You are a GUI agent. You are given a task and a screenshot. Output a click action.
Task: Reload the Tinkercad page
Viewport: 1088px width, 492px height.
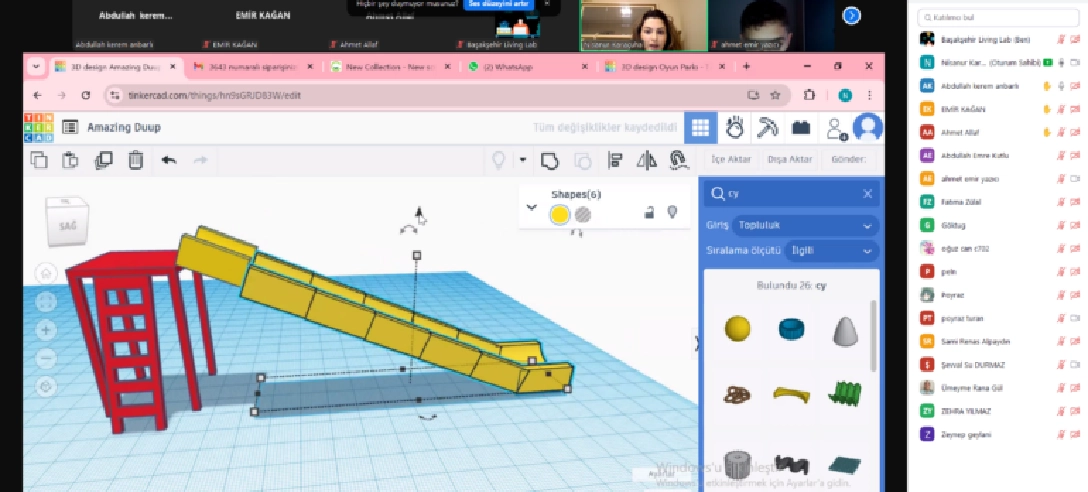tap(86, 95)
